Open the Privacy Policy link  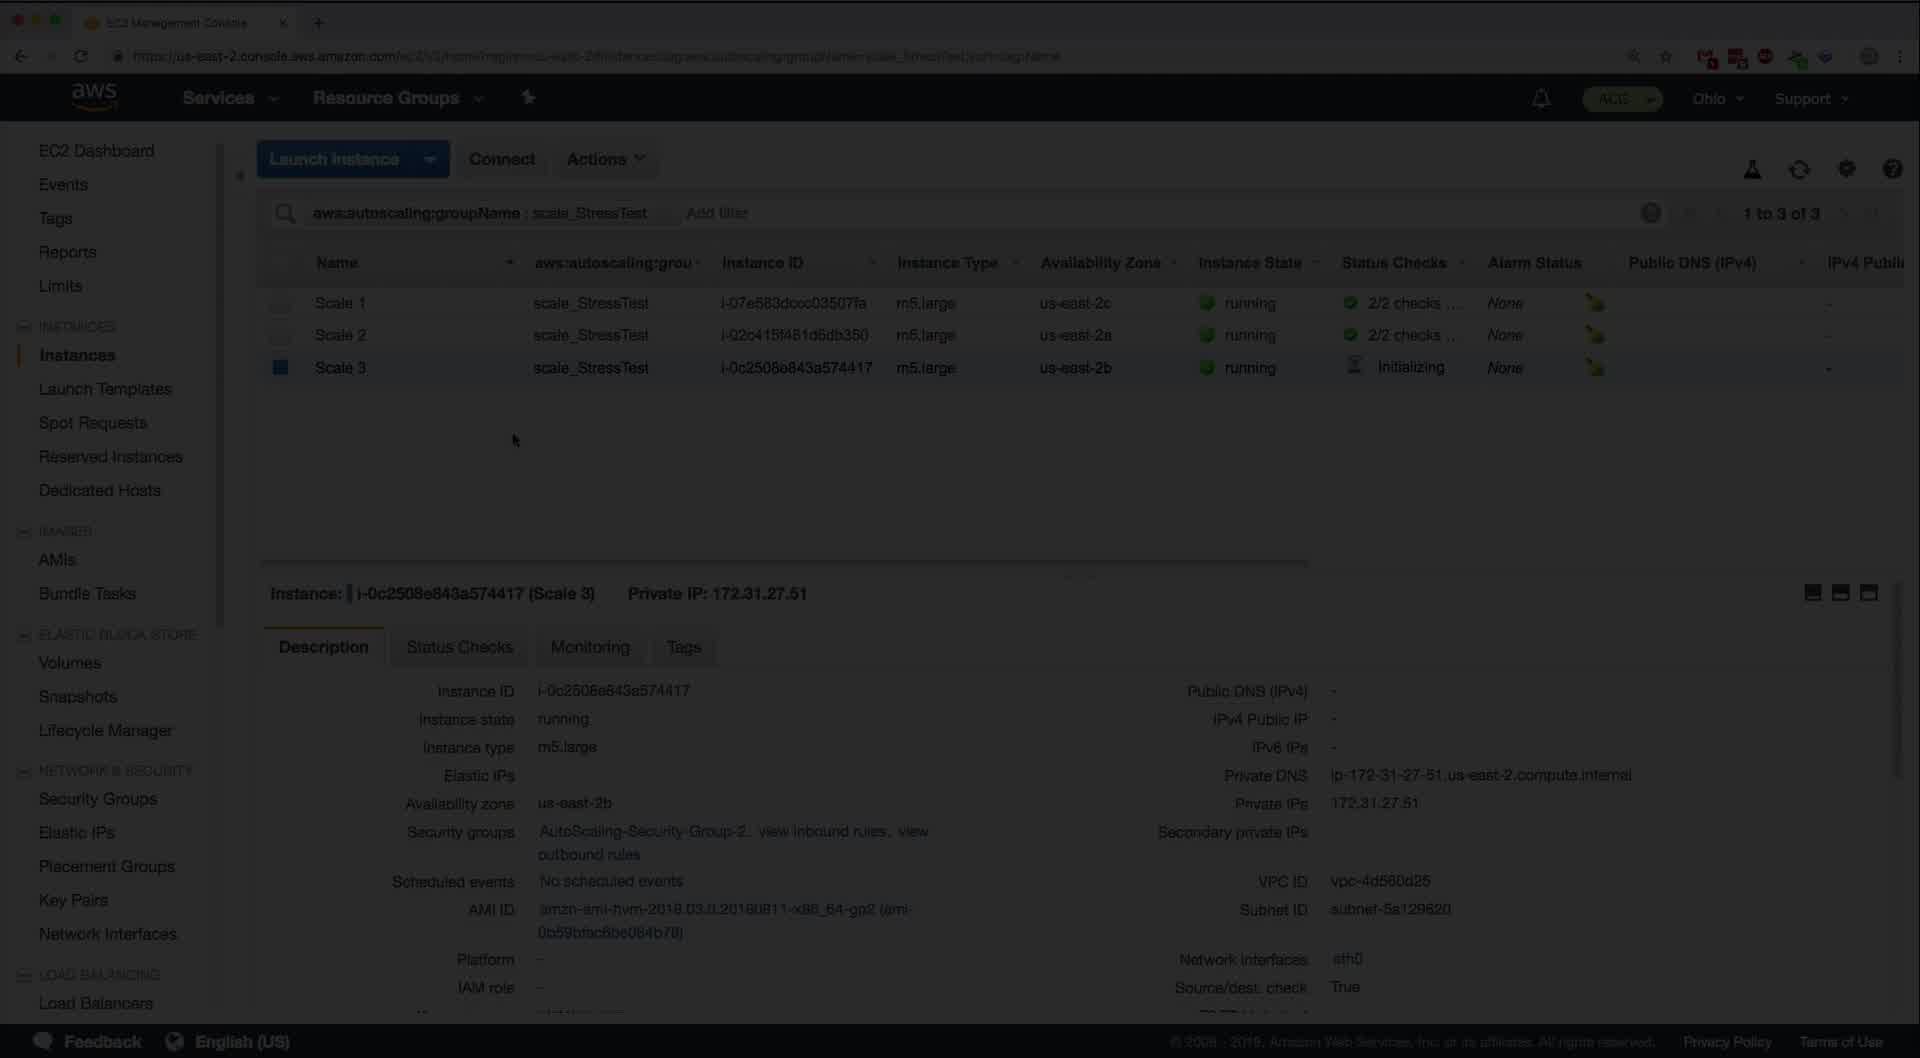1727,1042
